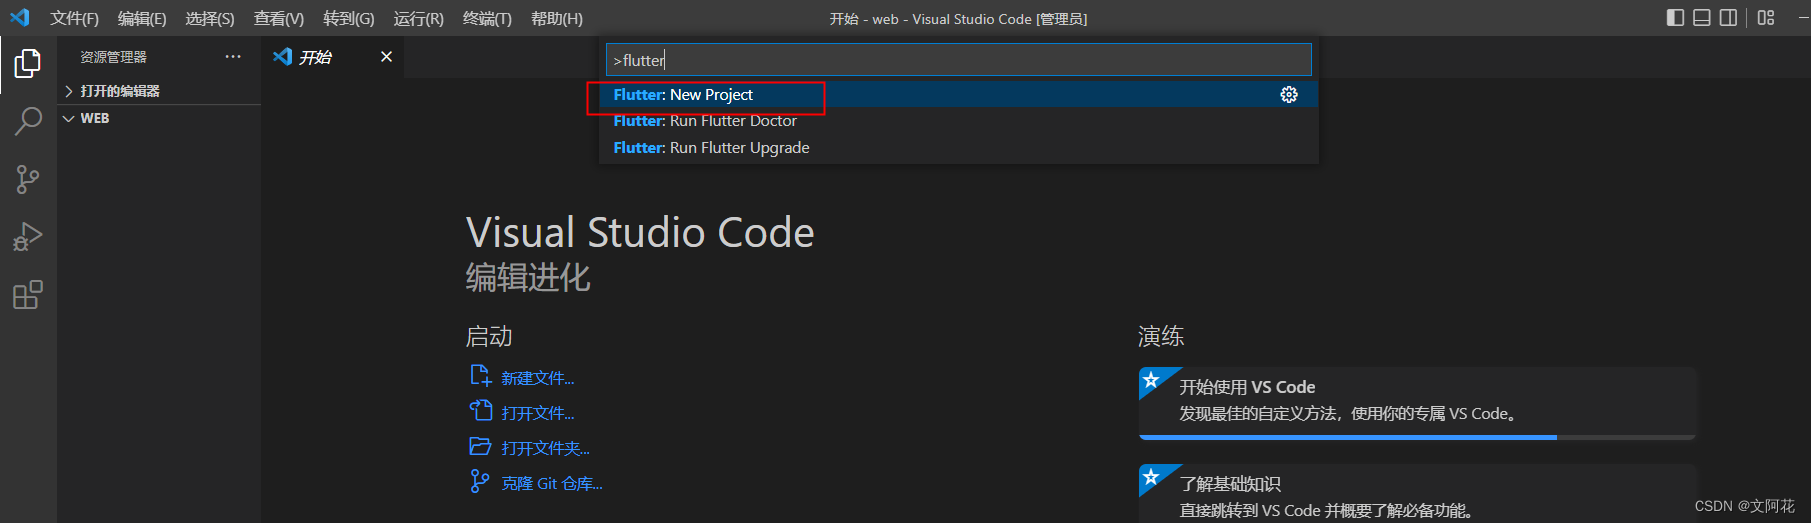This screenshot has height=523, width=1811.
Task: Click the 编辑进化 subtitle text
Action: (x=528, y=277)
